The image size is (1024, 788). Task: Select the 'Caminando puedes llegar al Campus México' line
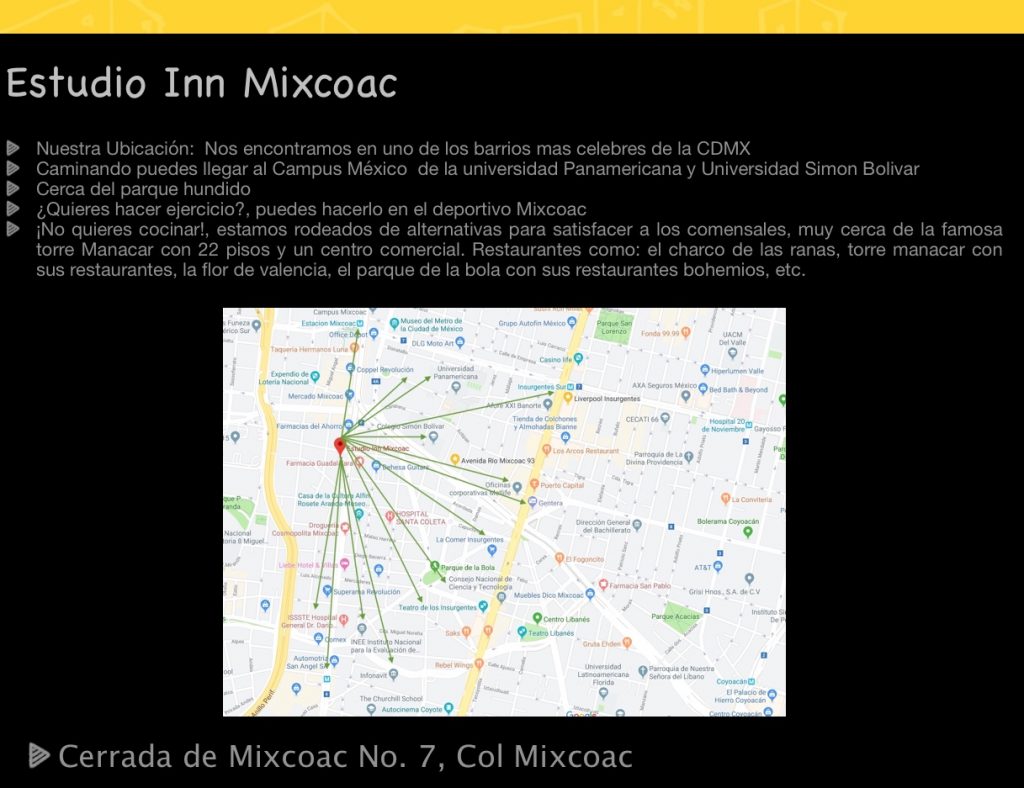tap(477, 169)
